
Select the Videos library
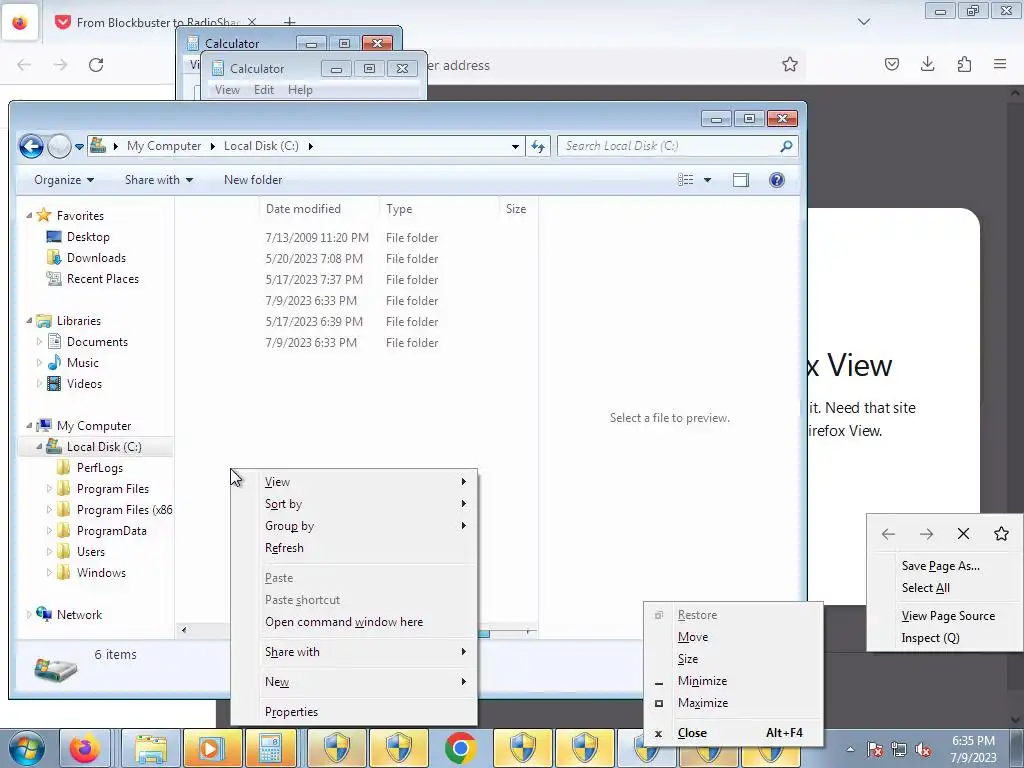84,384
